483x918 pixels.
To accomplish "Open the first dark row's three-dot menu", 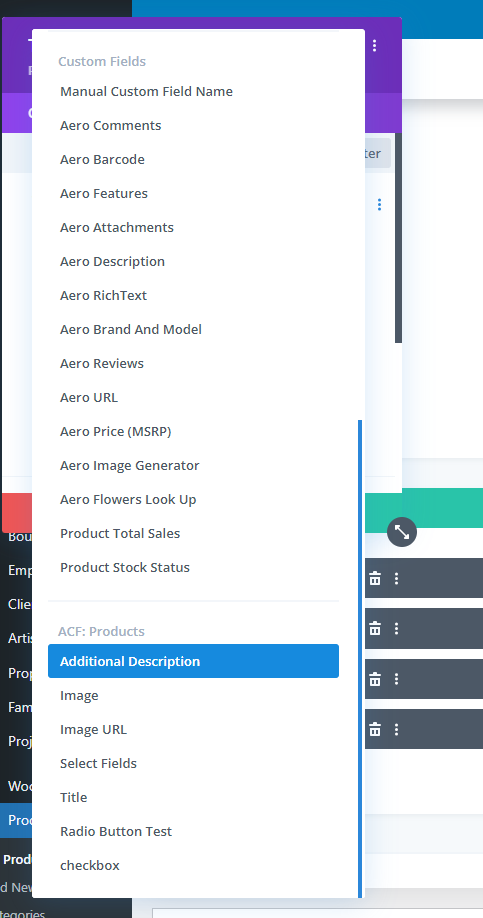I will [x=397, y=578].
